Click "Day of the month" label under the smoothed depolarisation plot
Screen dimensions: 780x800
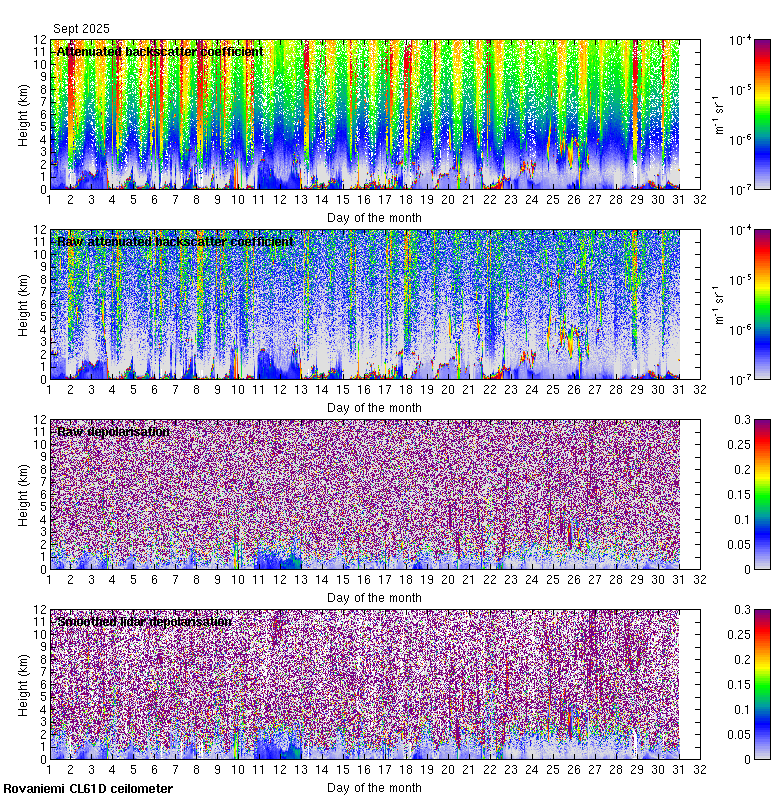coord(374,788)
